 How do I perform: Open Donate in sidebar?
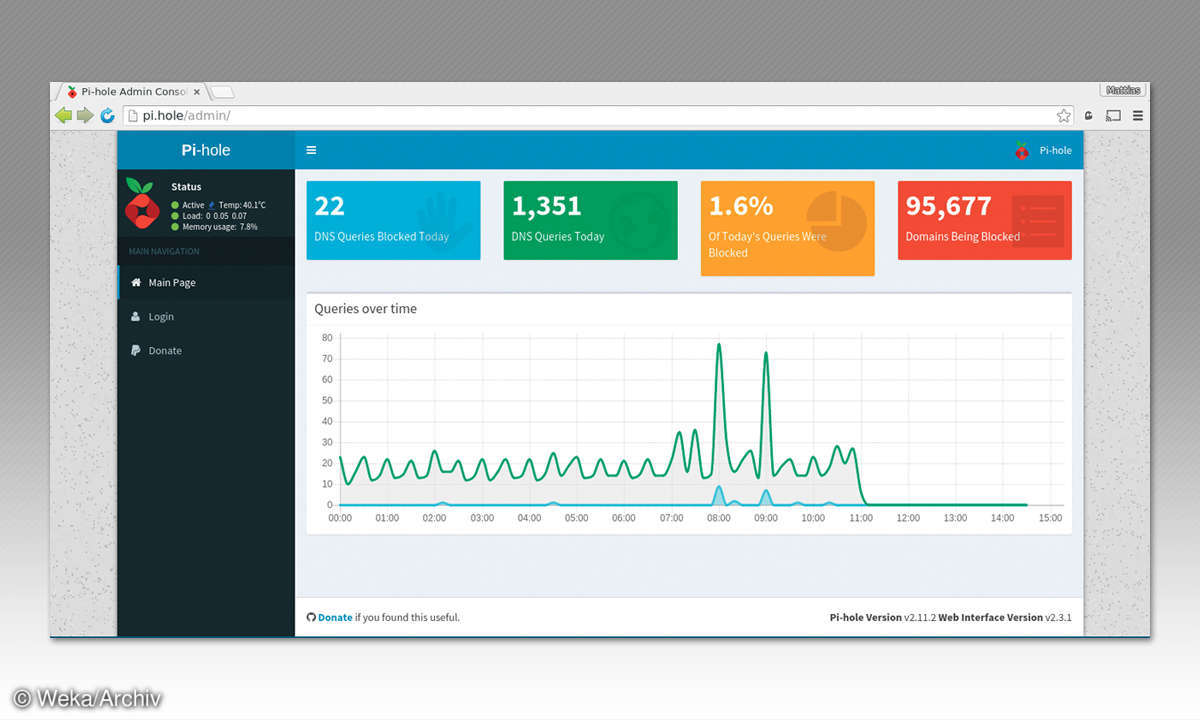pyautogui.click(x=206, y=350)
